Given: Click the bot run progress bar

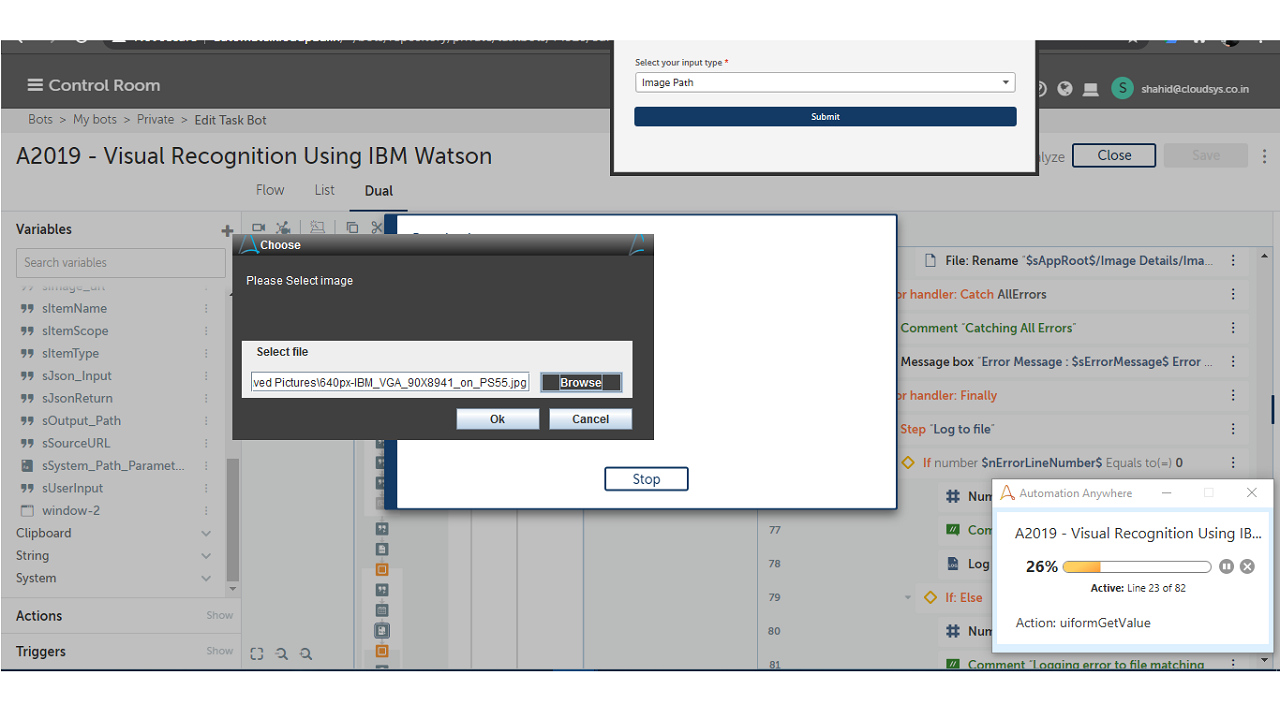Looking at the screenshot, I should pos(1137,567).
